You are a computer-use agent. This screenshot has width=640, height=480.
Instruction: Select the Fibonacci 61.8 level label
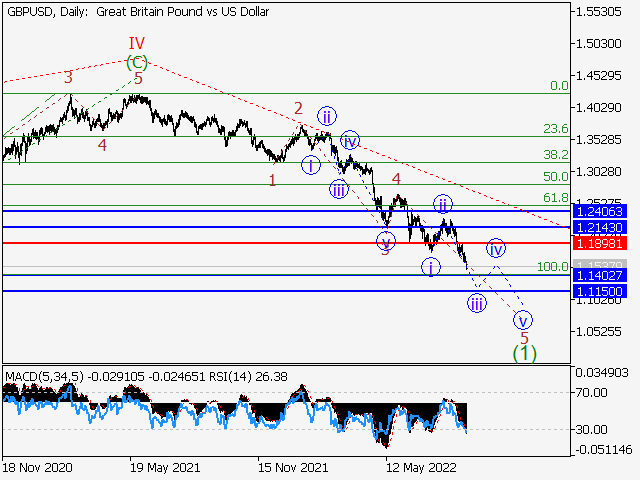click(x=556, y=198)
